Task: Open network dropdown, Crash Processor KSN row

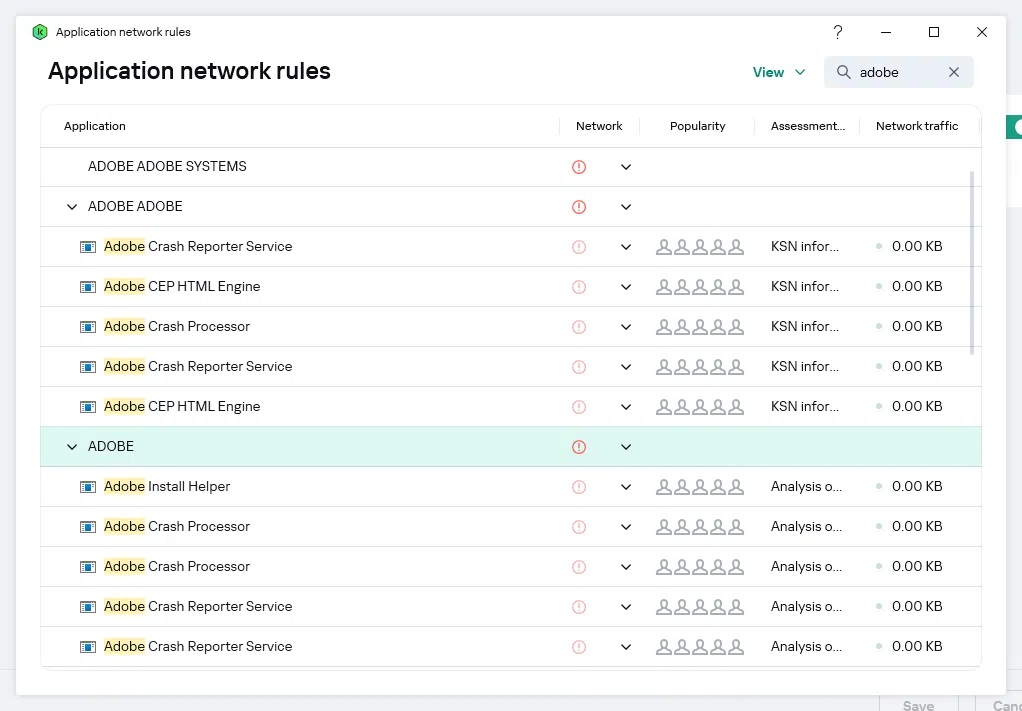Action: tap(626, 326)
